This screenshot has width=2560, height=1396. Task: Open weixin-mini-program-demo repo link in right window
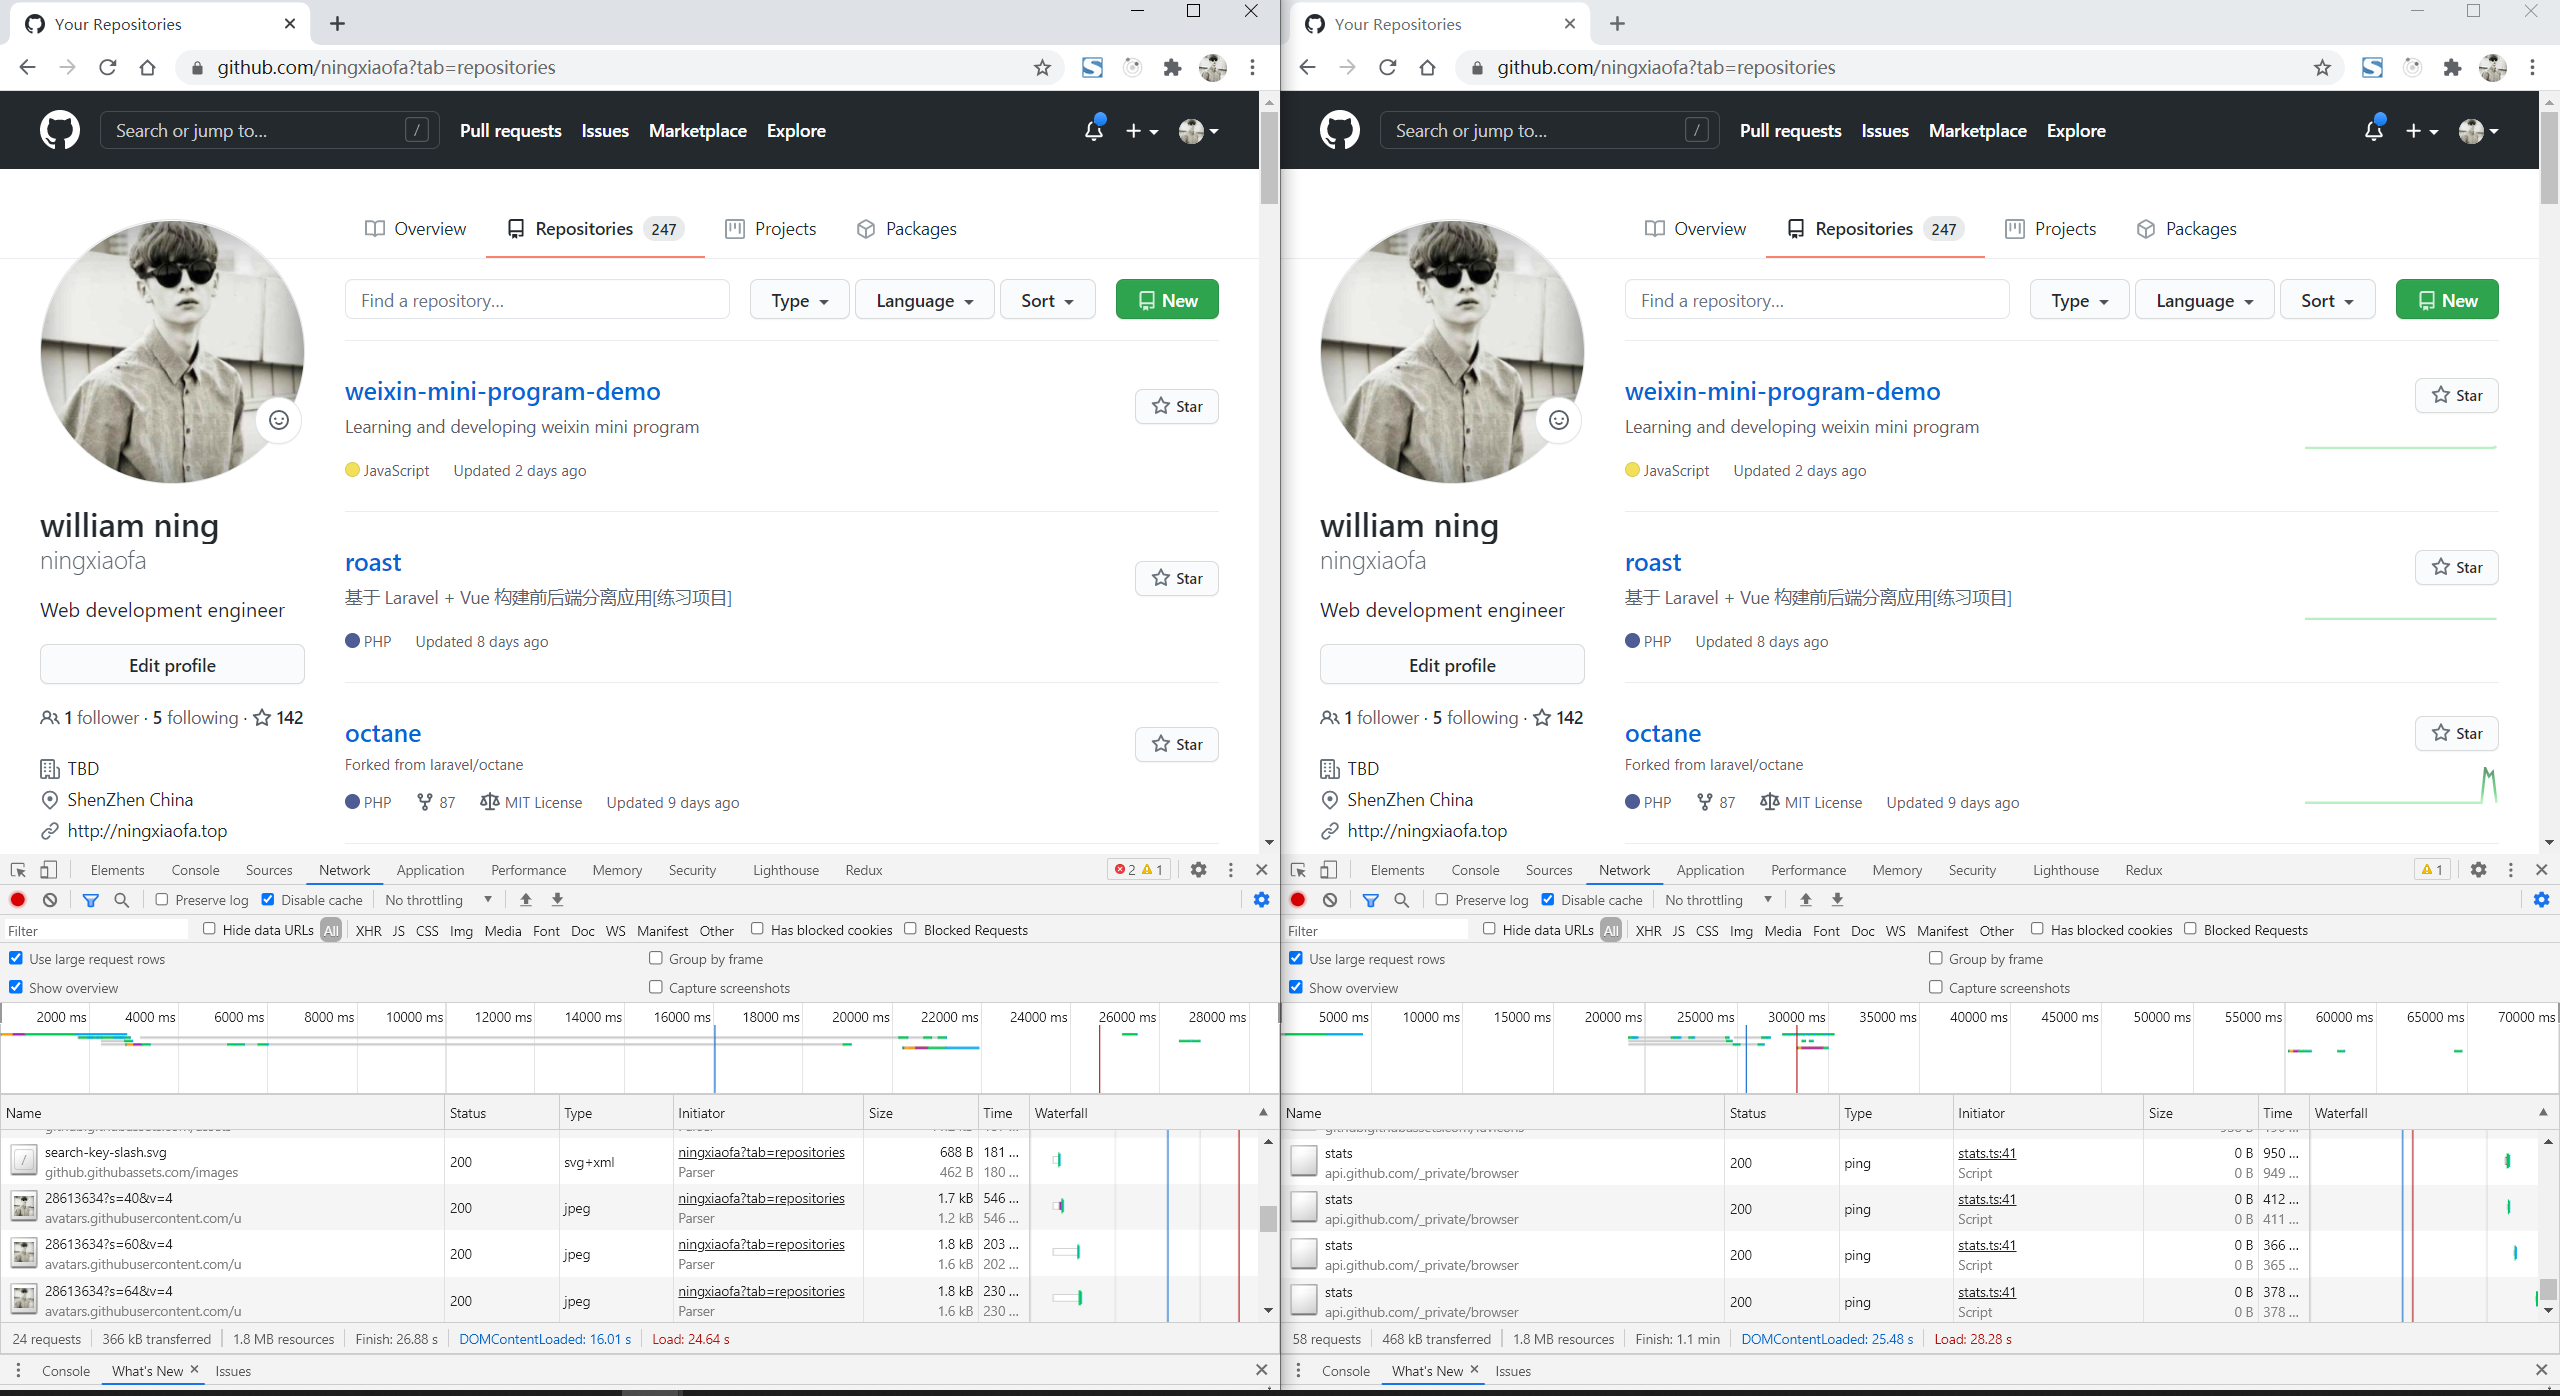(x=1783, y=391)
